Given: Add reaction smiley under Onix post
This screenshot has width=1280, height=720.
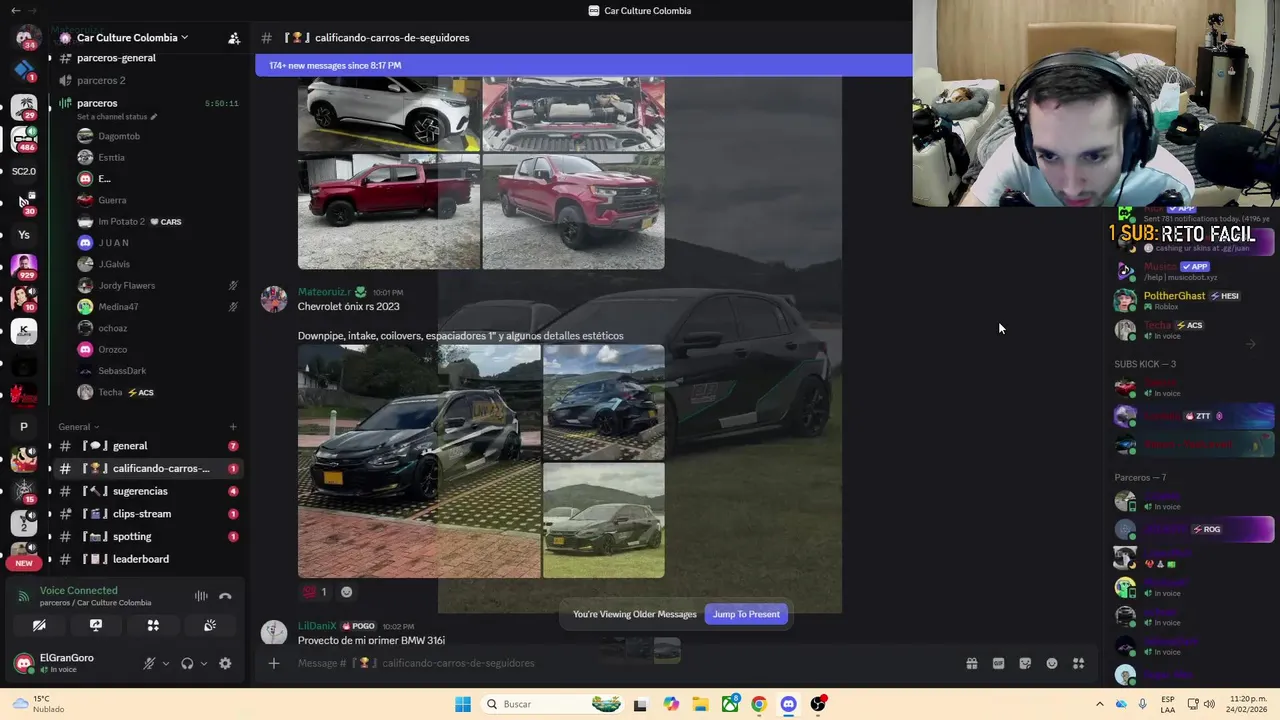Looking at the screenshot, I should [347, 592].
